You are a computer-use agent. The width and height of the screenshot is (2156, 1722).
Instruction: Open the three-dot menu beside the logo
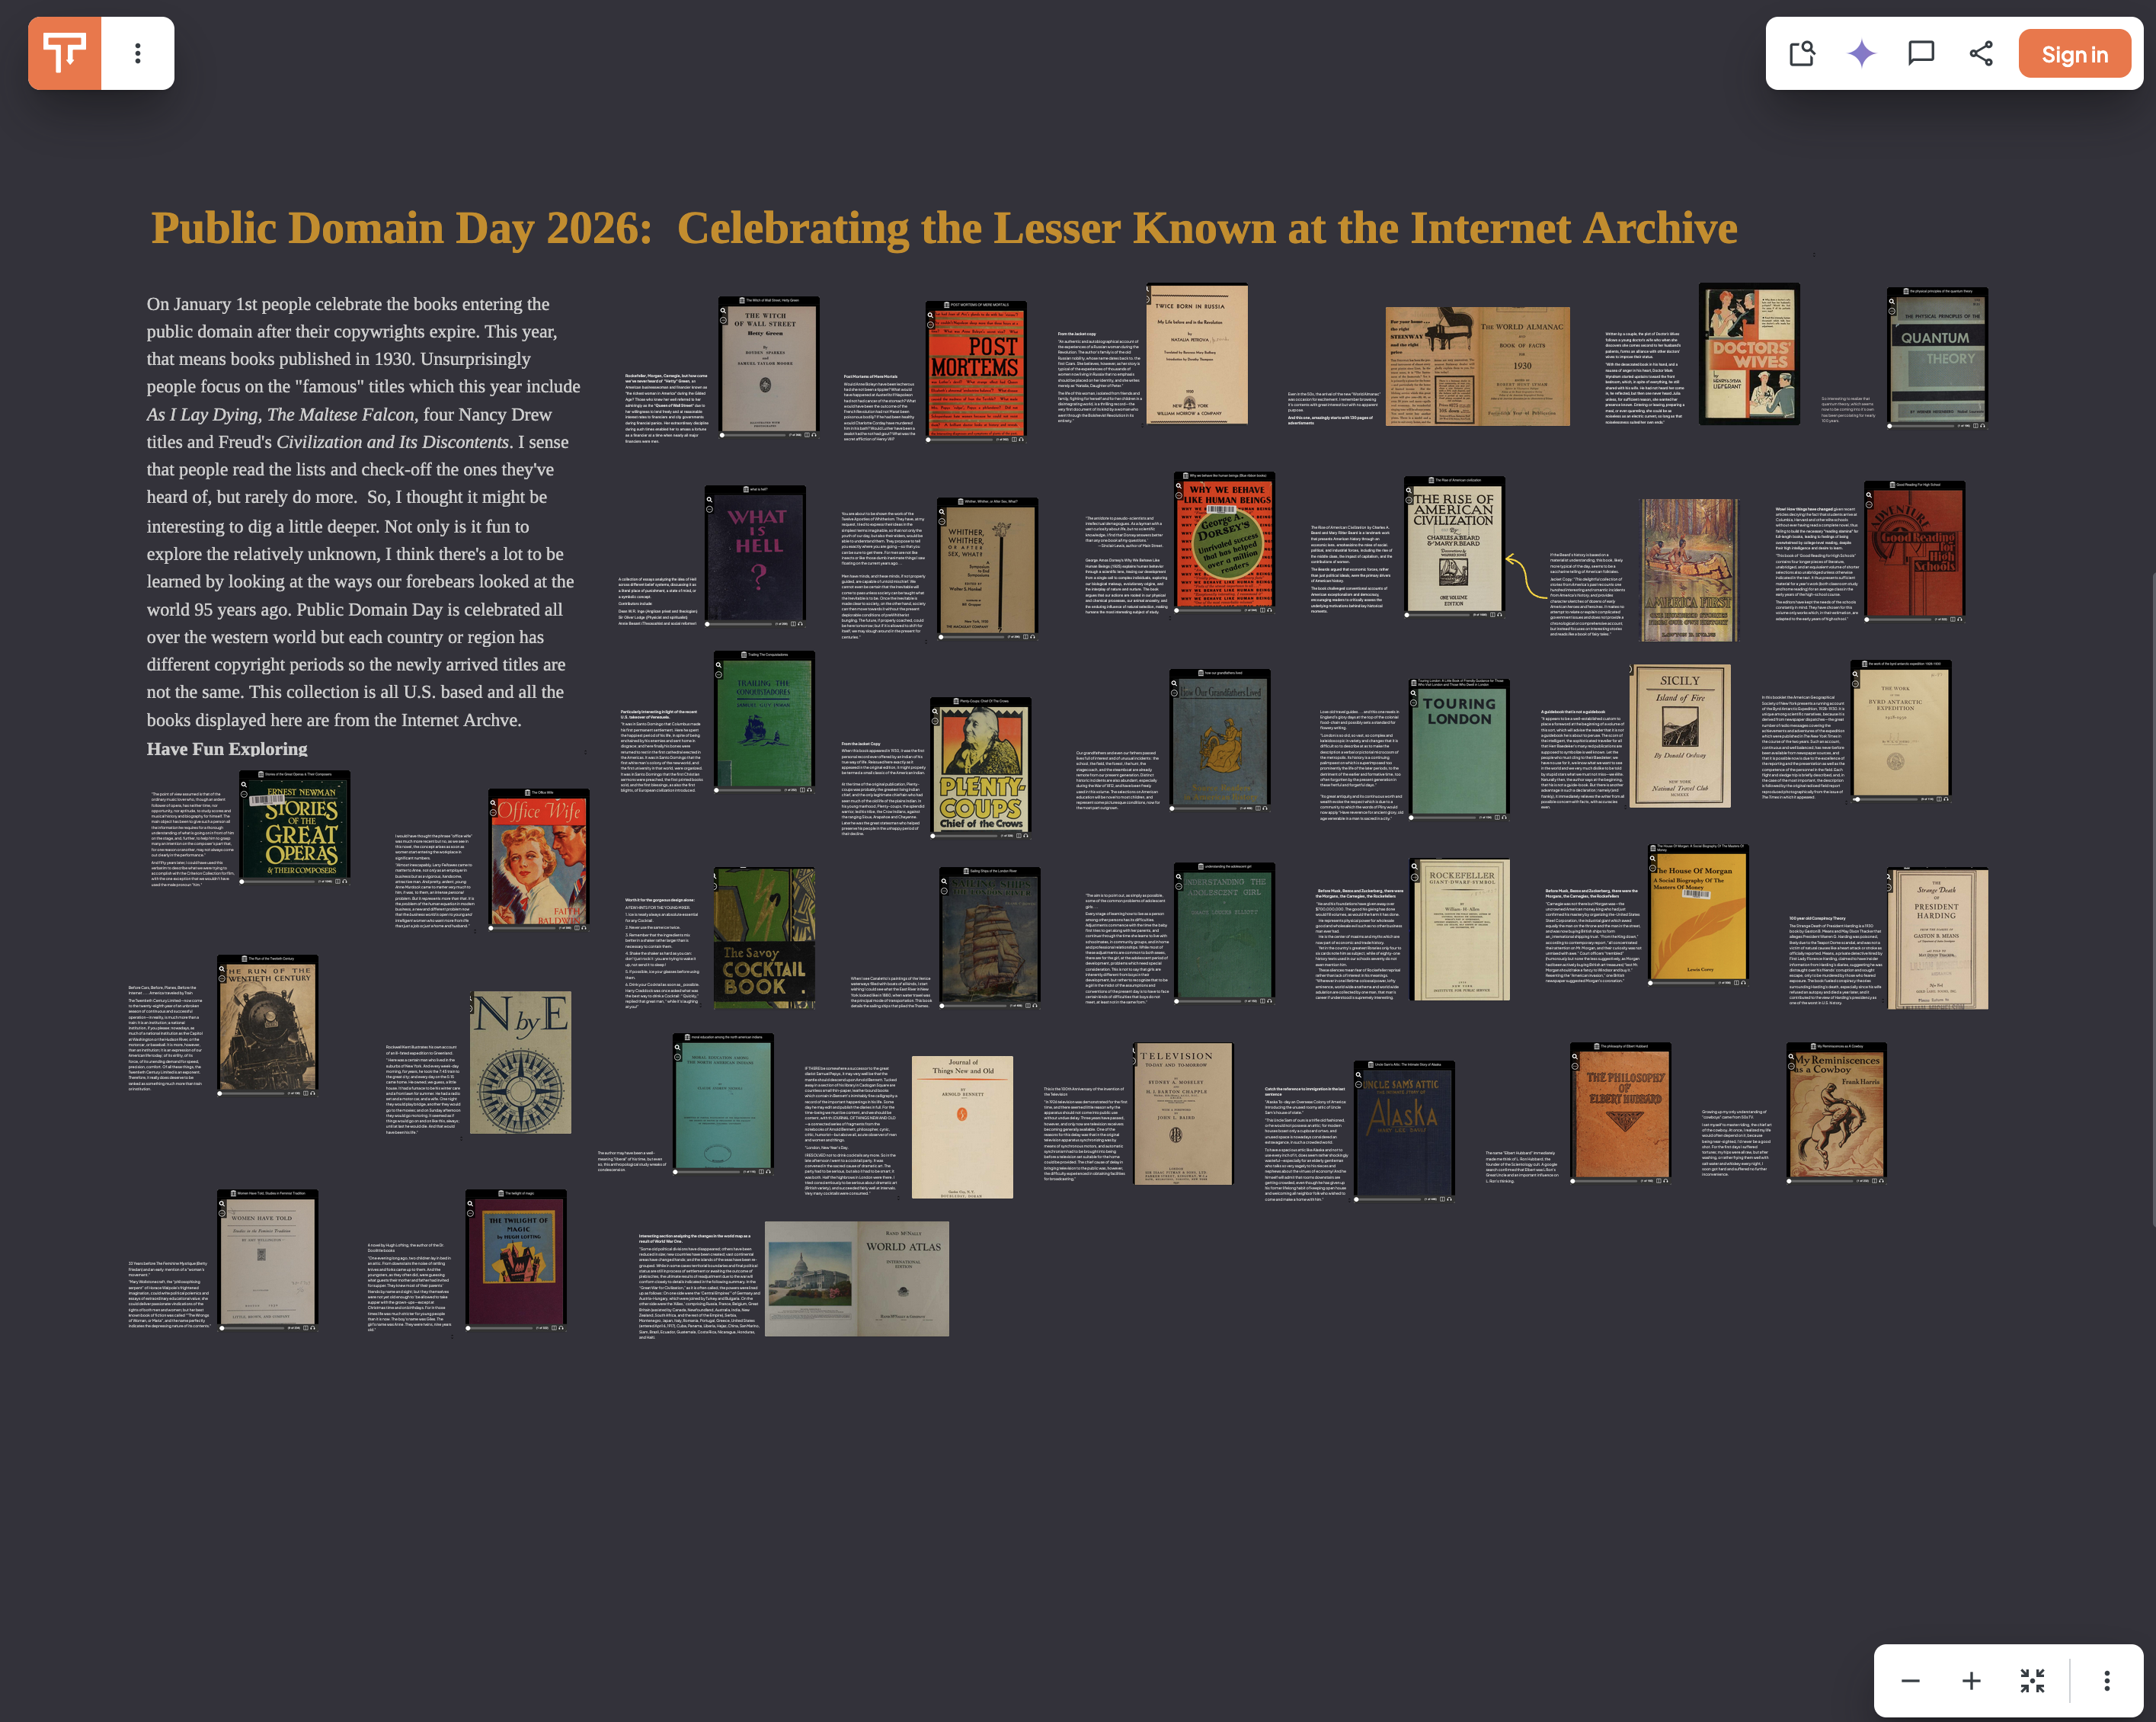[137, 53]
